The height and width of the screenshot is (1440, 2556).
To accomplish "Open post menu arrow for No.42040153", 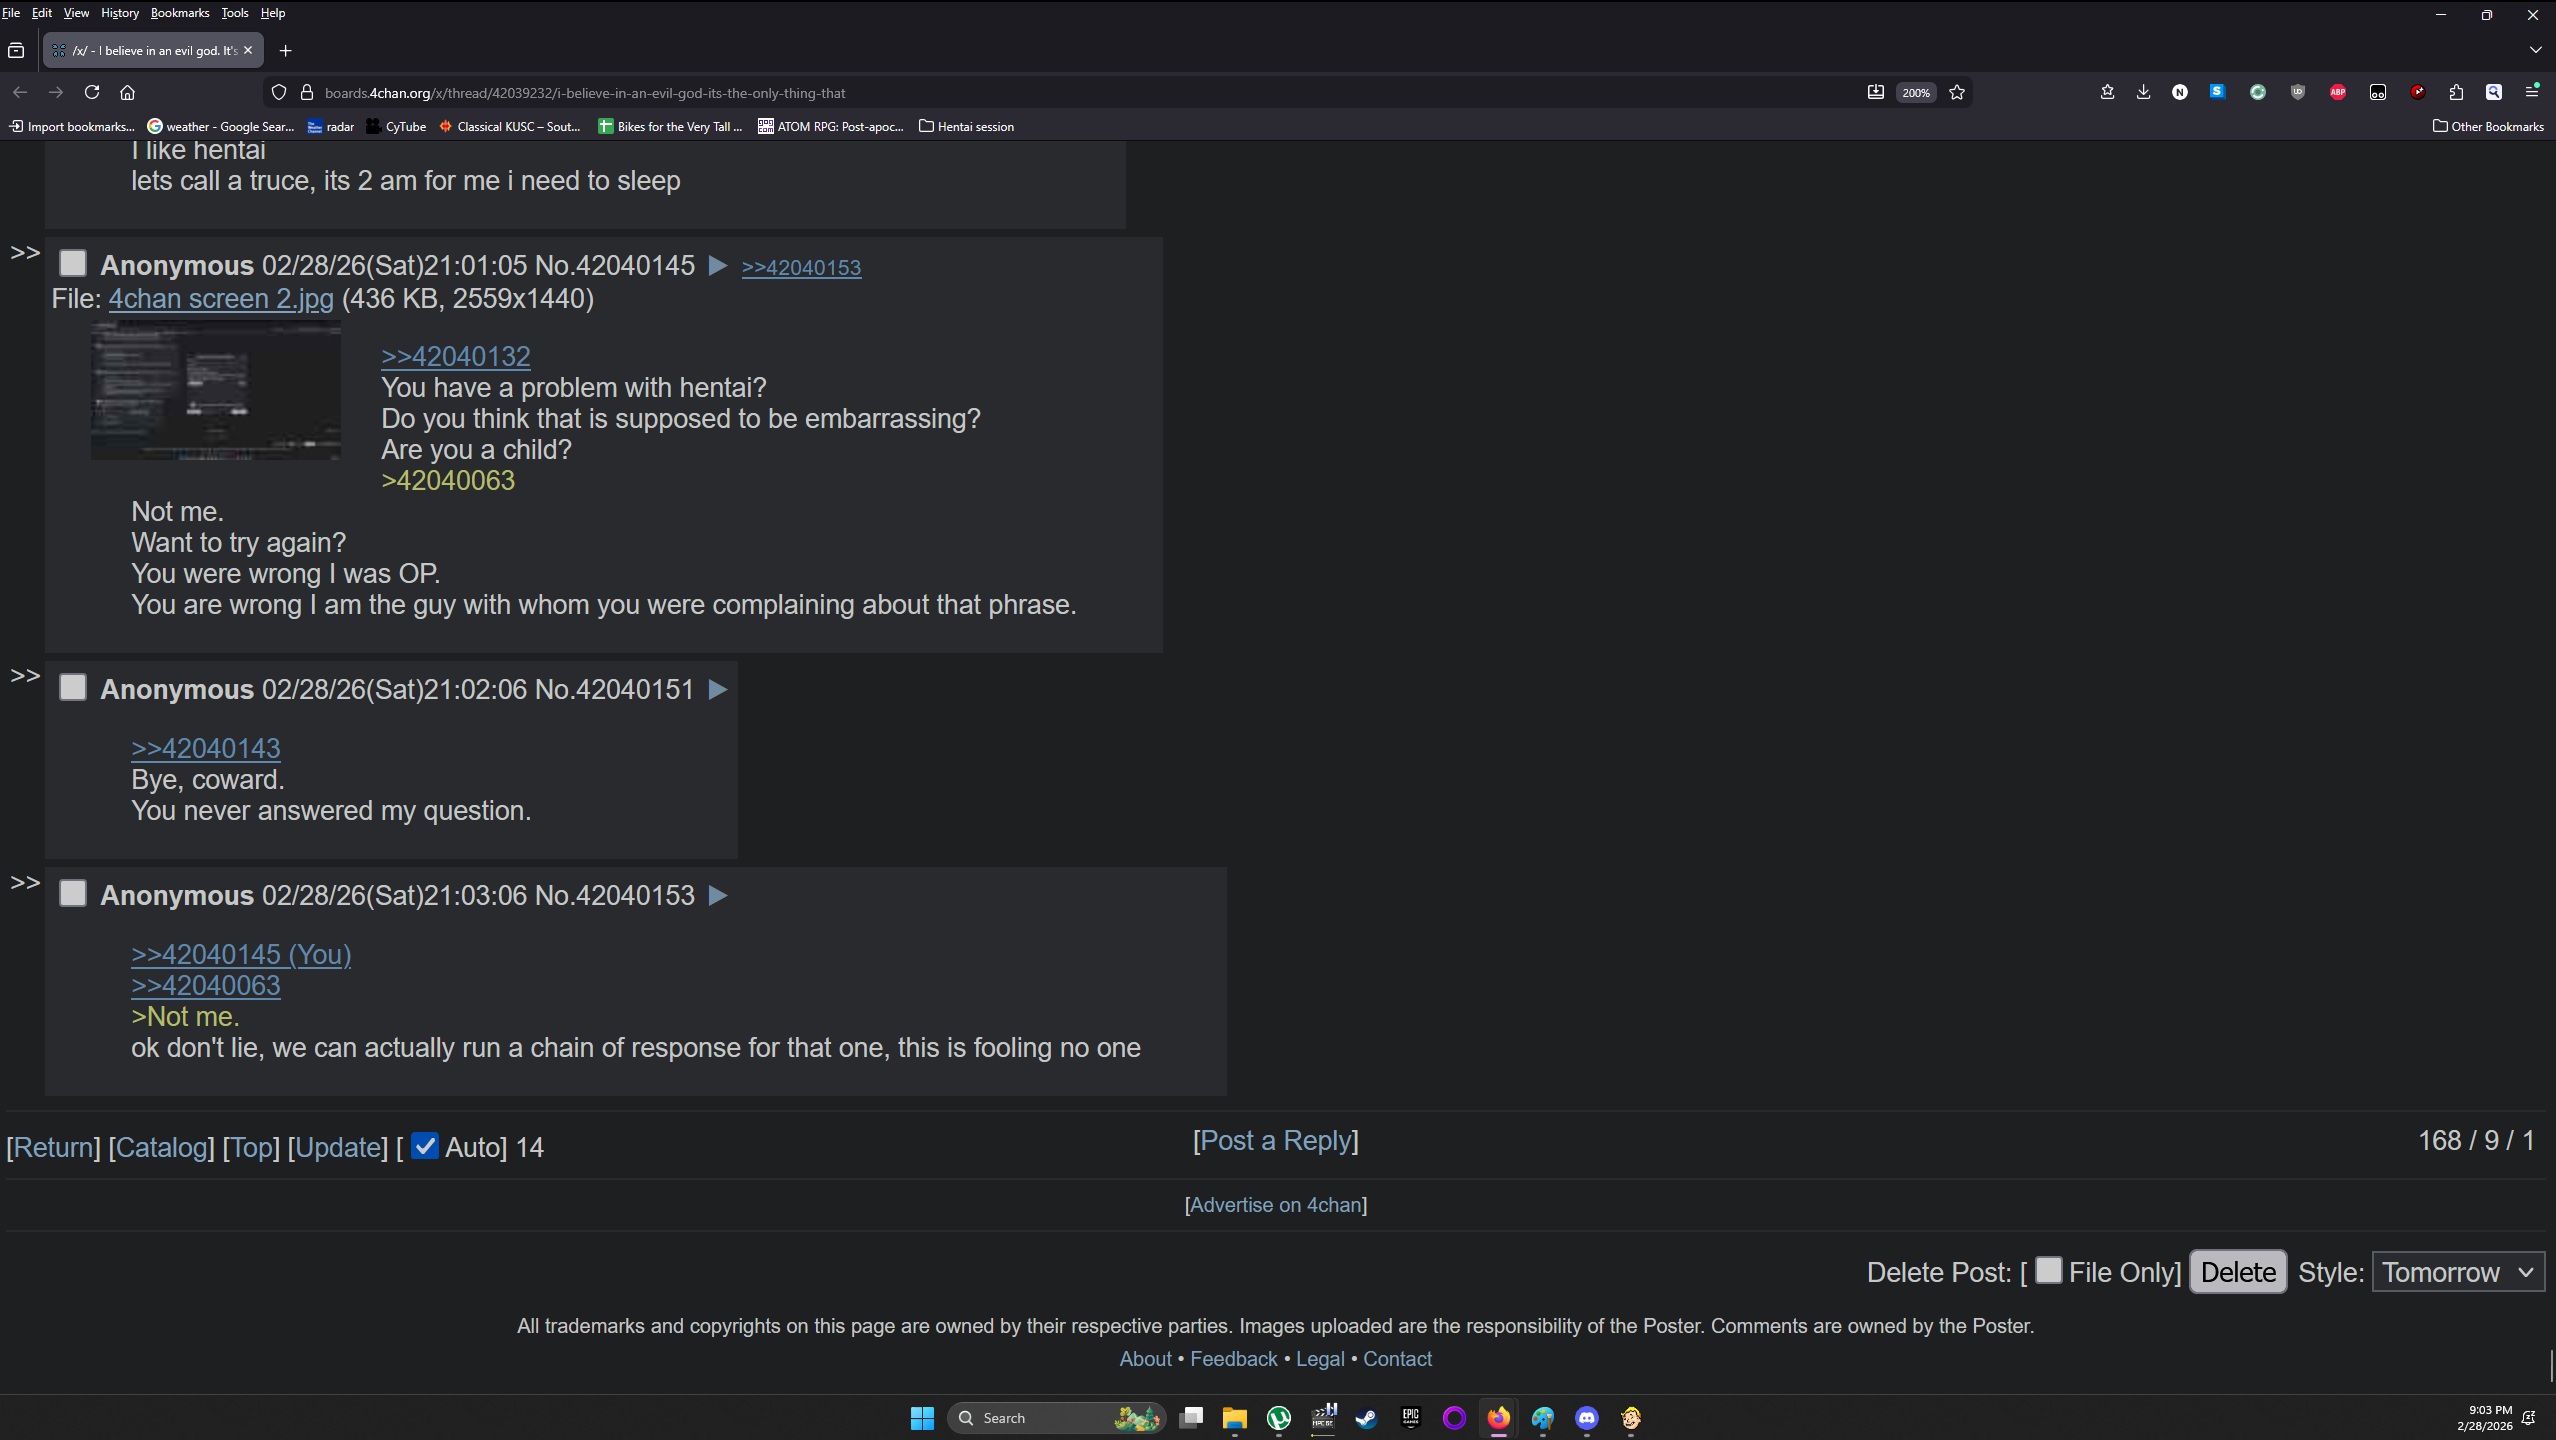I will point(717,895).
